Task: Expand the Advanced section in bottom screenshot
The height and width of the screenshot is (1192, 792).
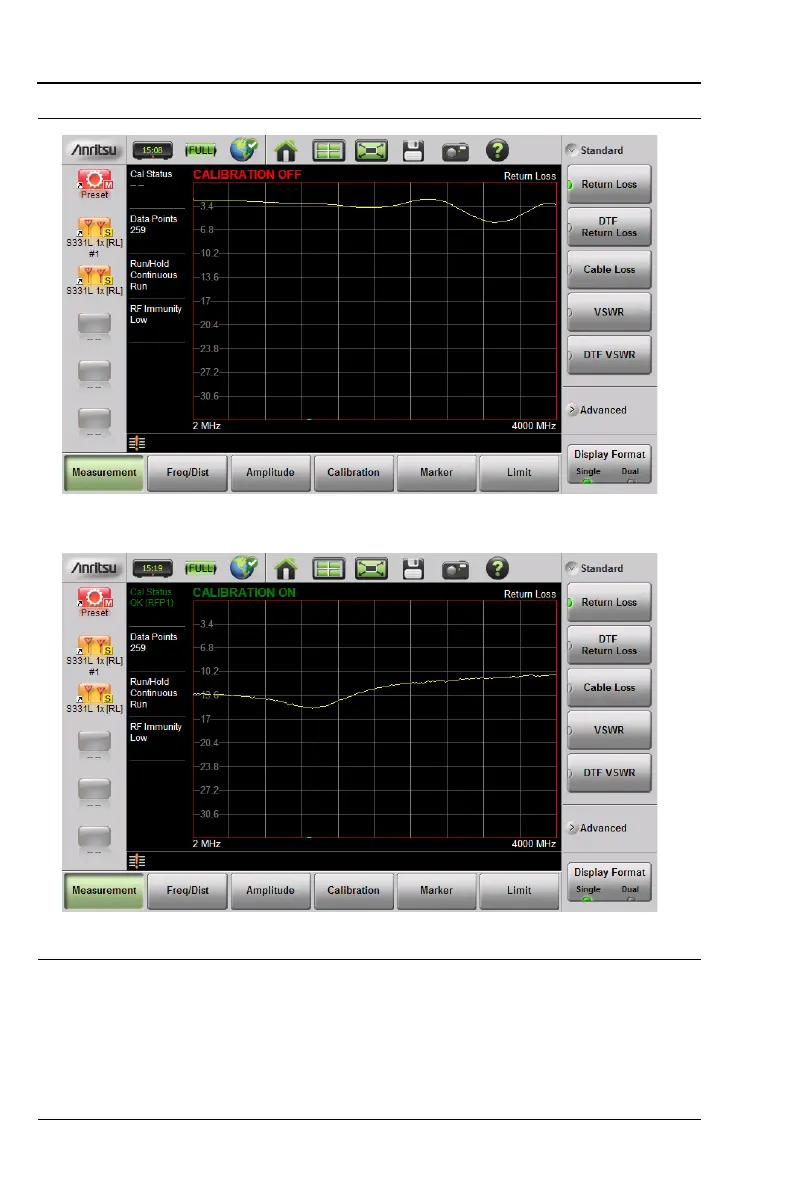Action: click(x=597, y=828)
